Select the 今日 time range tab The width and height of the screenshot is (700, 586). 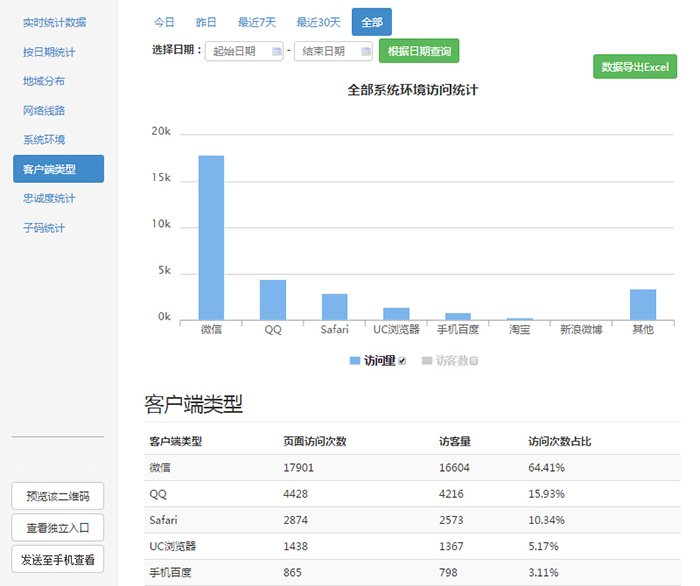coord(164,22)
